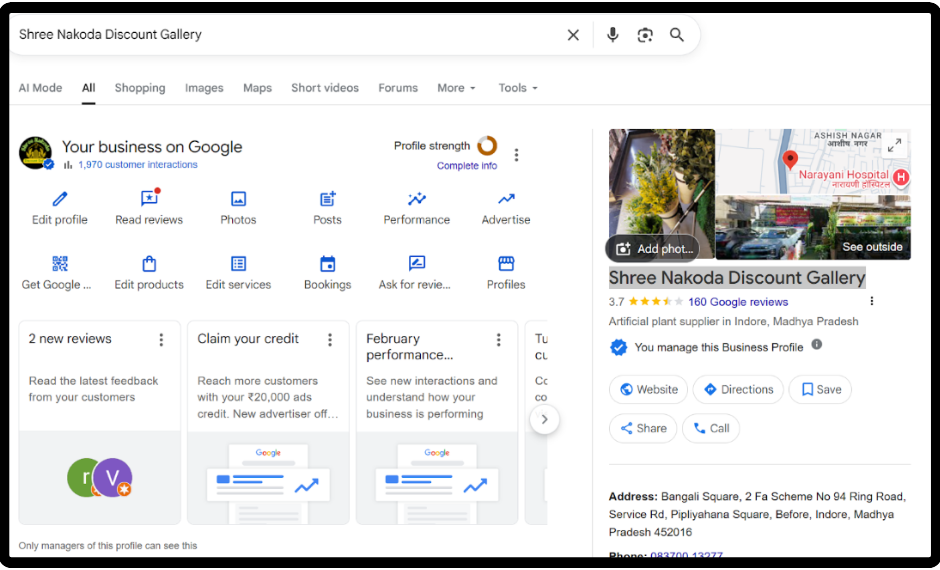Open the Bookings calendar icon

[327, 264]
